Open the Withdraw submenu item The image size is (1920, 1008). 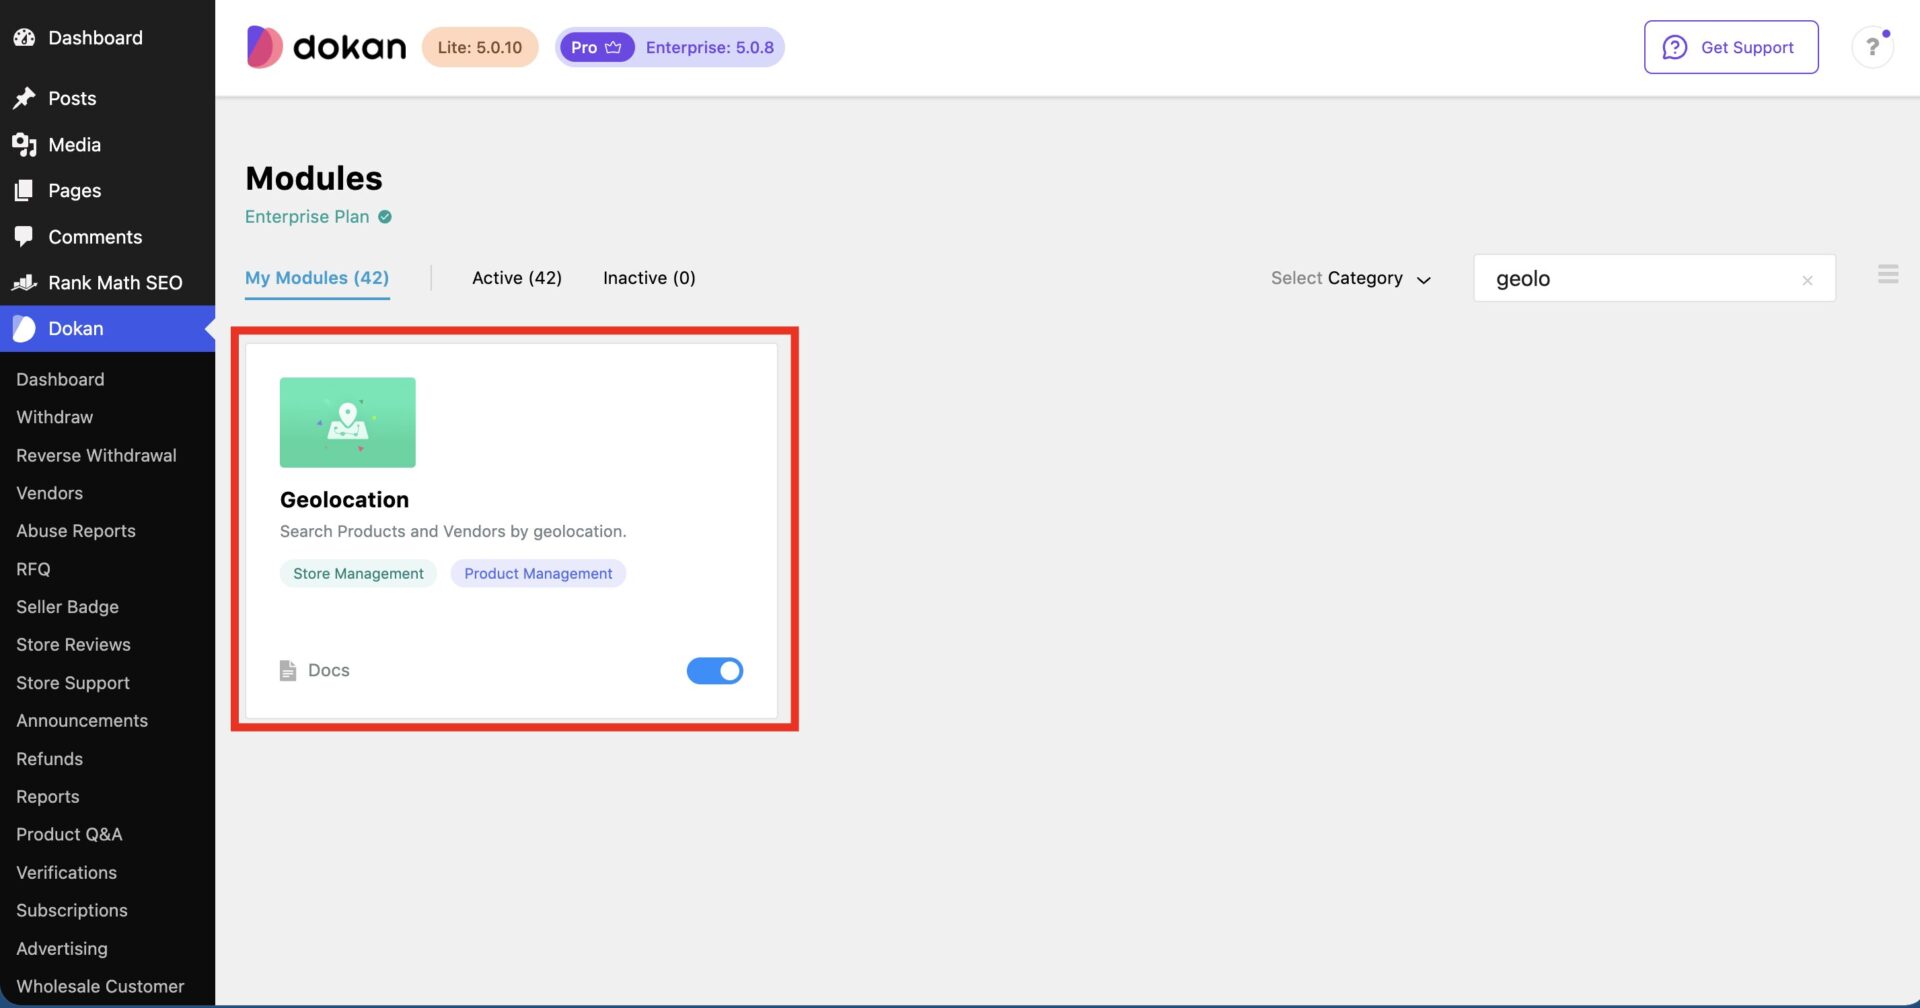point(54,418)
